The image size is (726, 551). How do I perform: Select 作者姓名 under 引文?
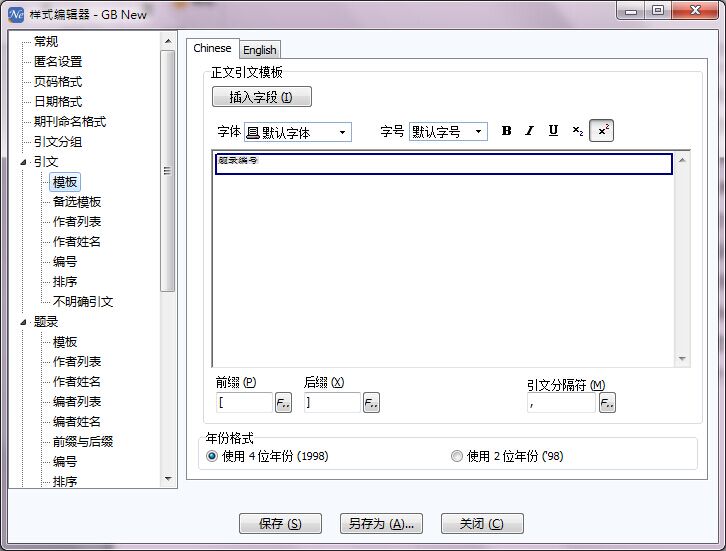click(77, 242)
